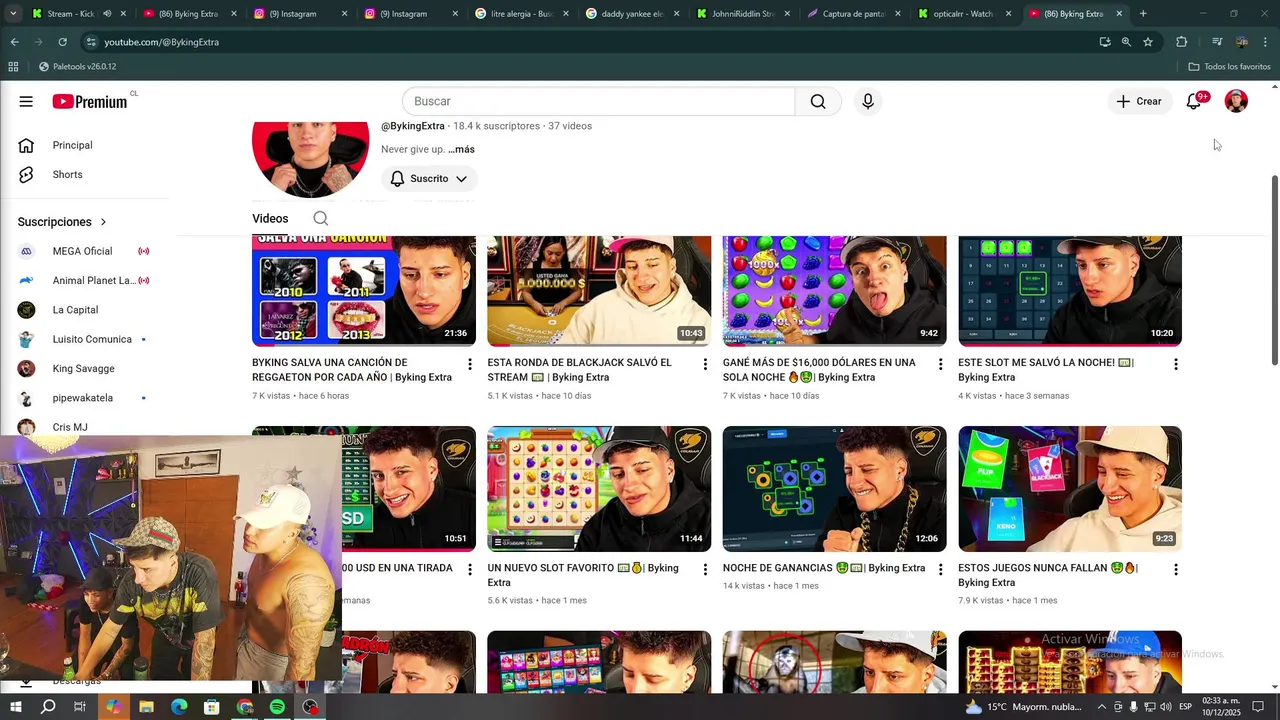Open a new browser tab
This screenshot has width=1280, height=720.
pyautogui.click(x=1143, y=14)
